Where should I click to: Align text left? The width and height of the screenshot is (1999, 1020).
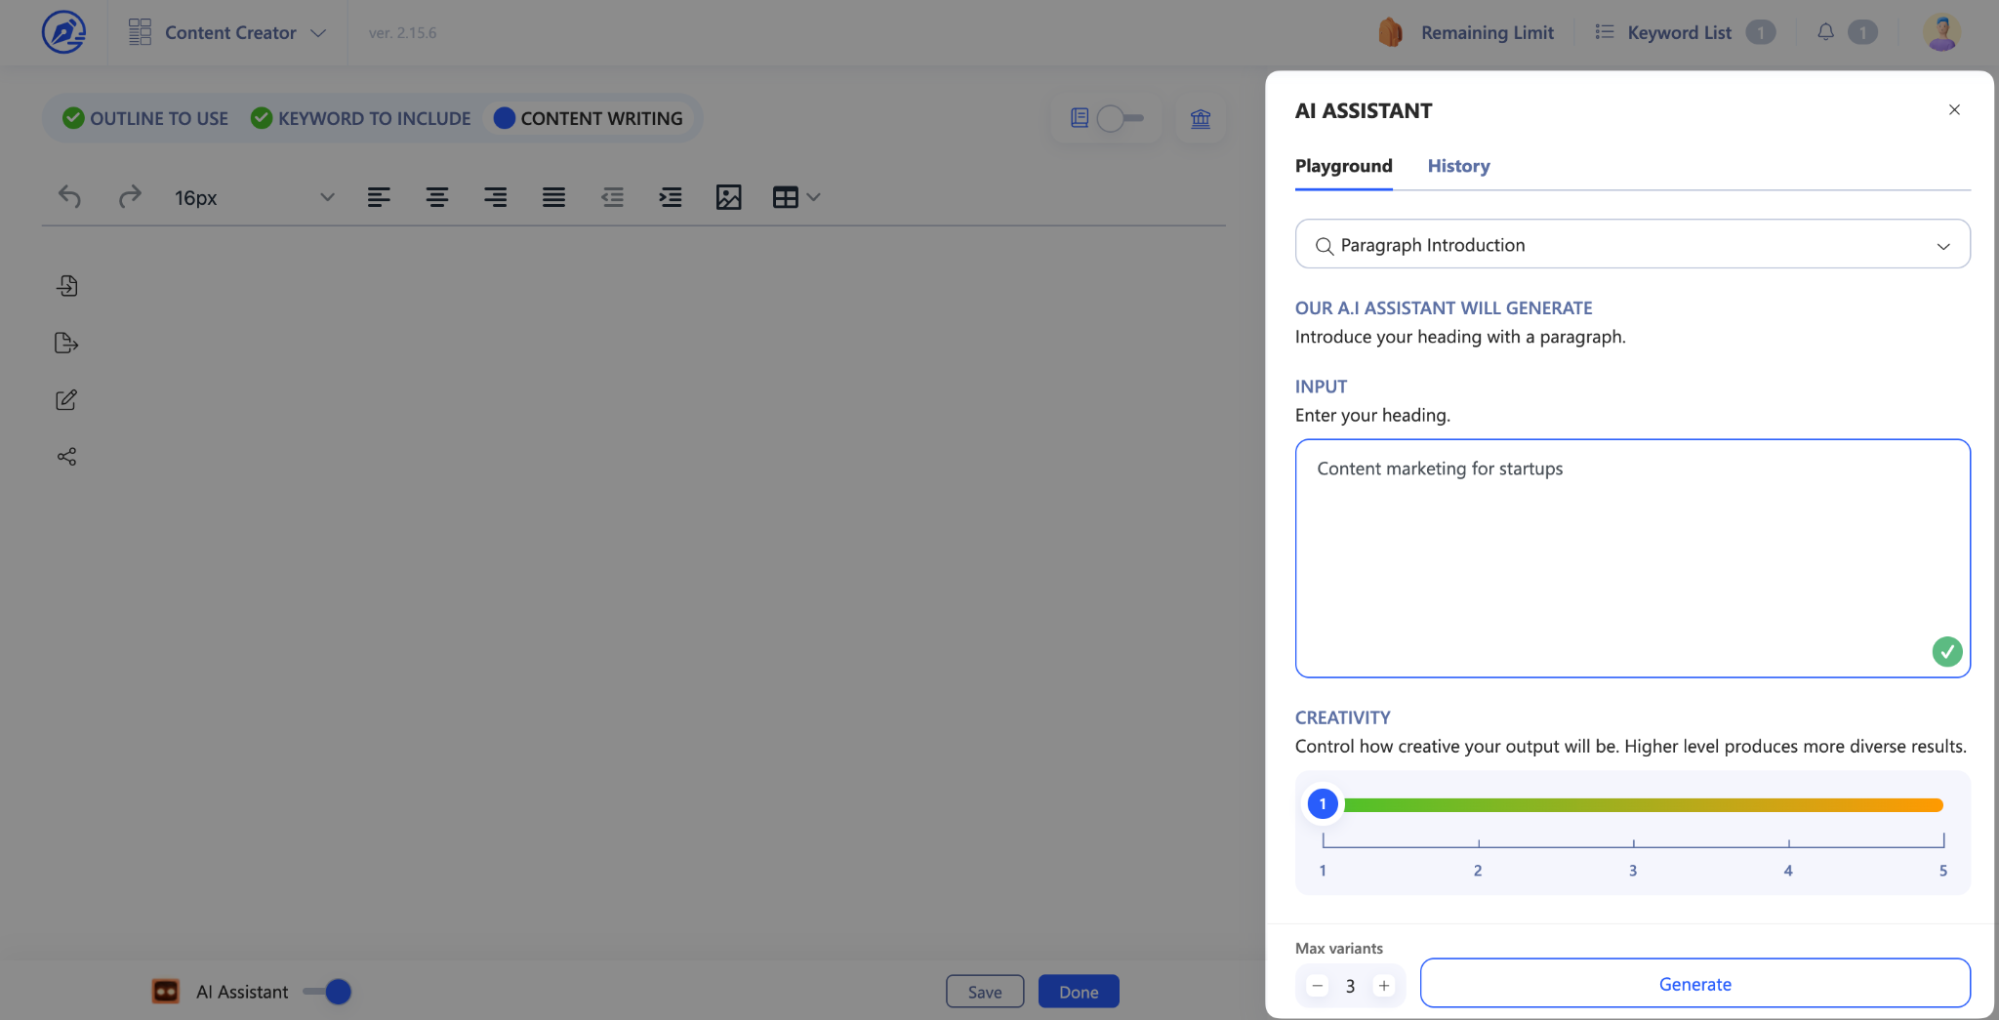[378, 197]
